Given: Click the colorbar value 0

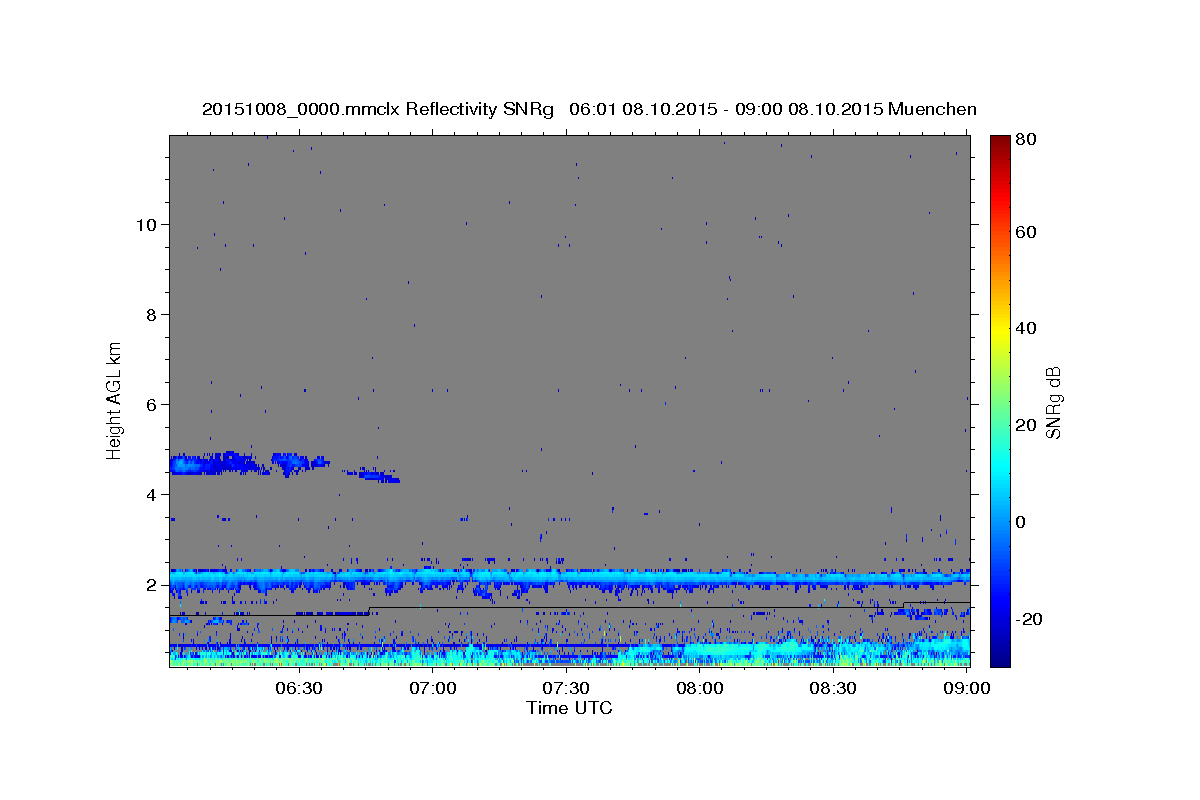Looking at the screenshot, I should [1021, 522].
